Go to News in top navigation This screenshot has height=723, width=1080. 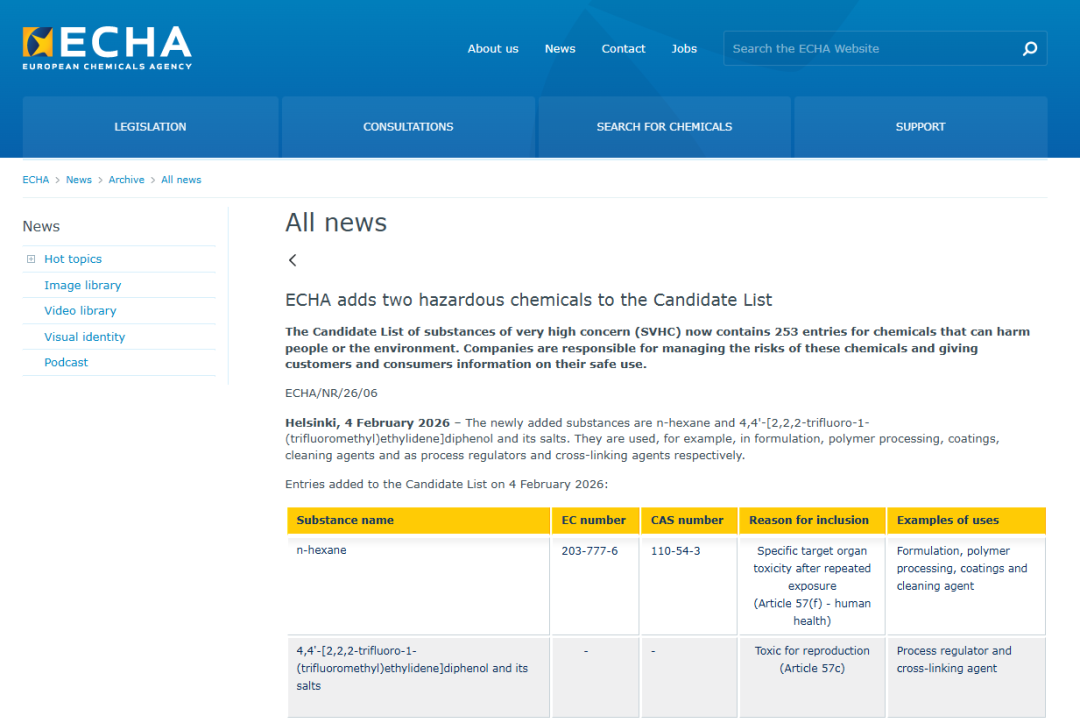pos(560,49)
